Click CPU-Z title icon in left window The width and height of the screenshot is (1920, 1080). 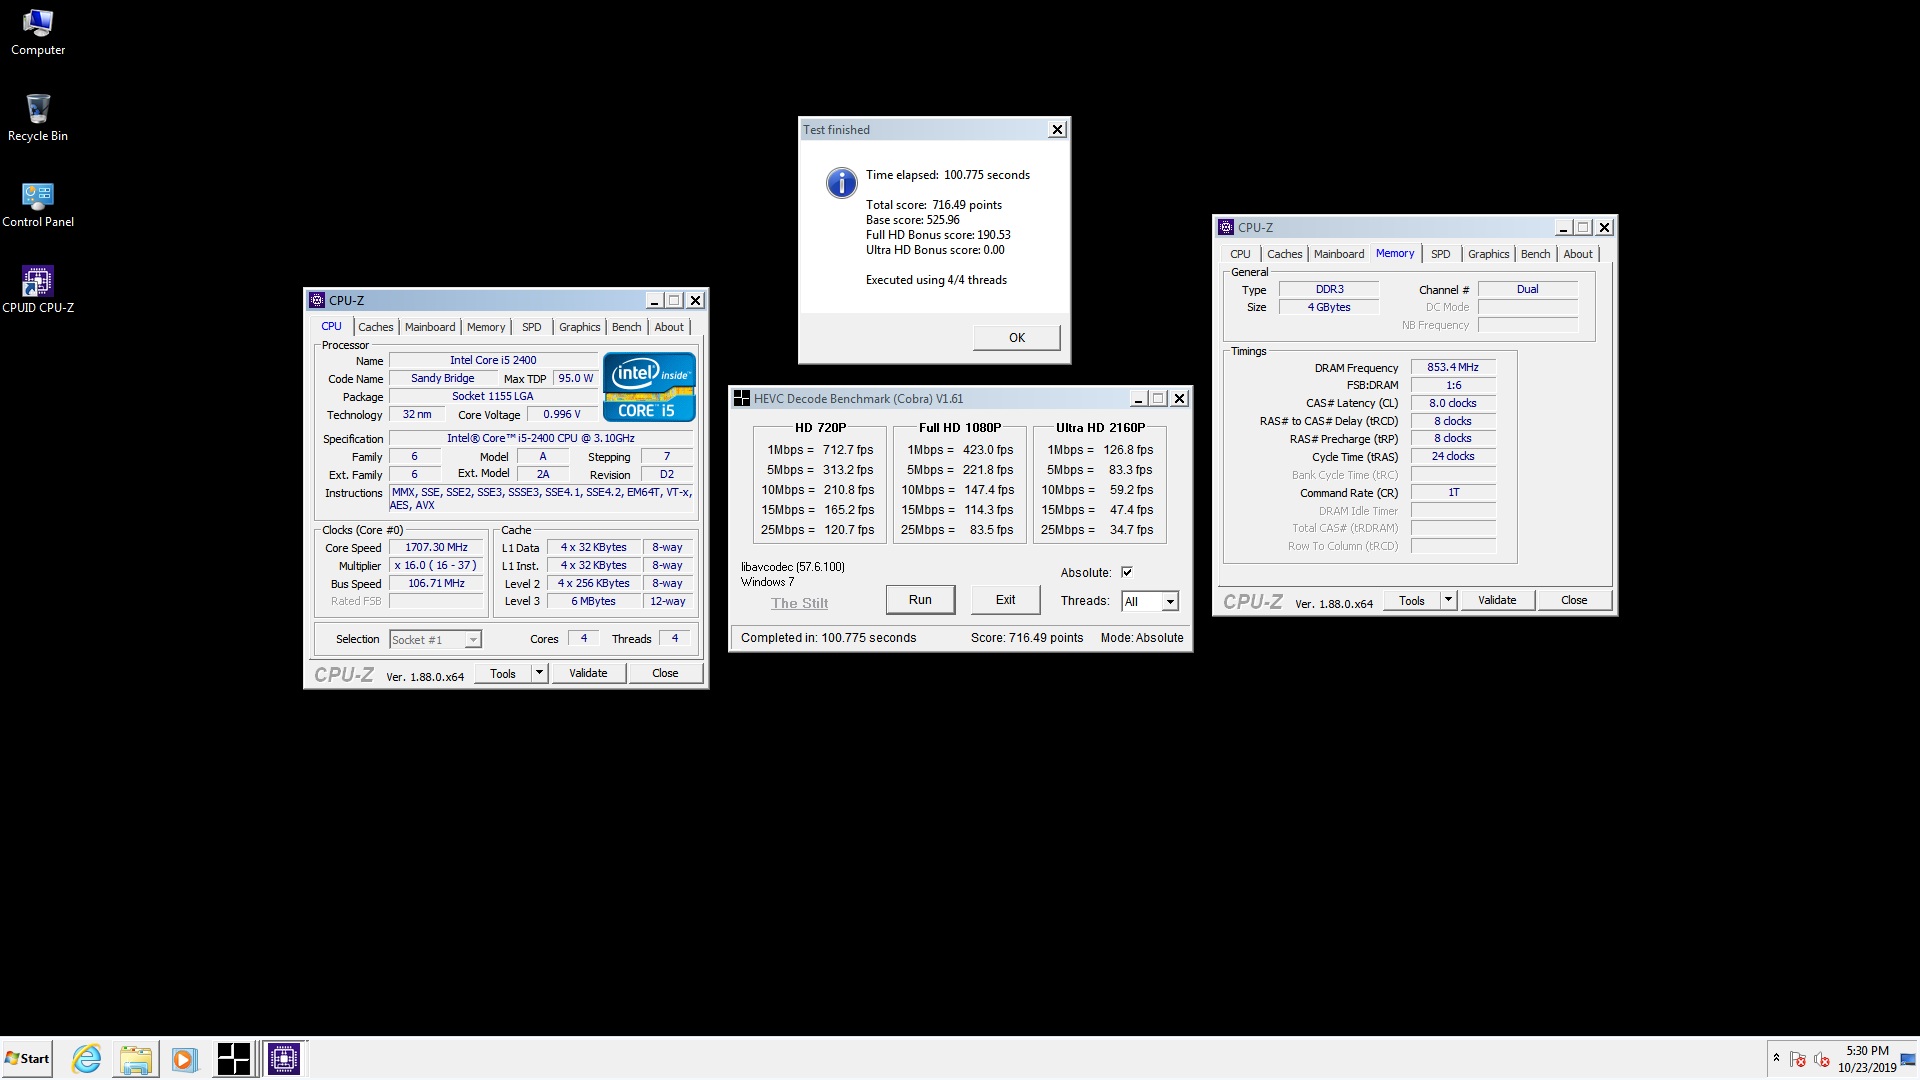point(317,300)
